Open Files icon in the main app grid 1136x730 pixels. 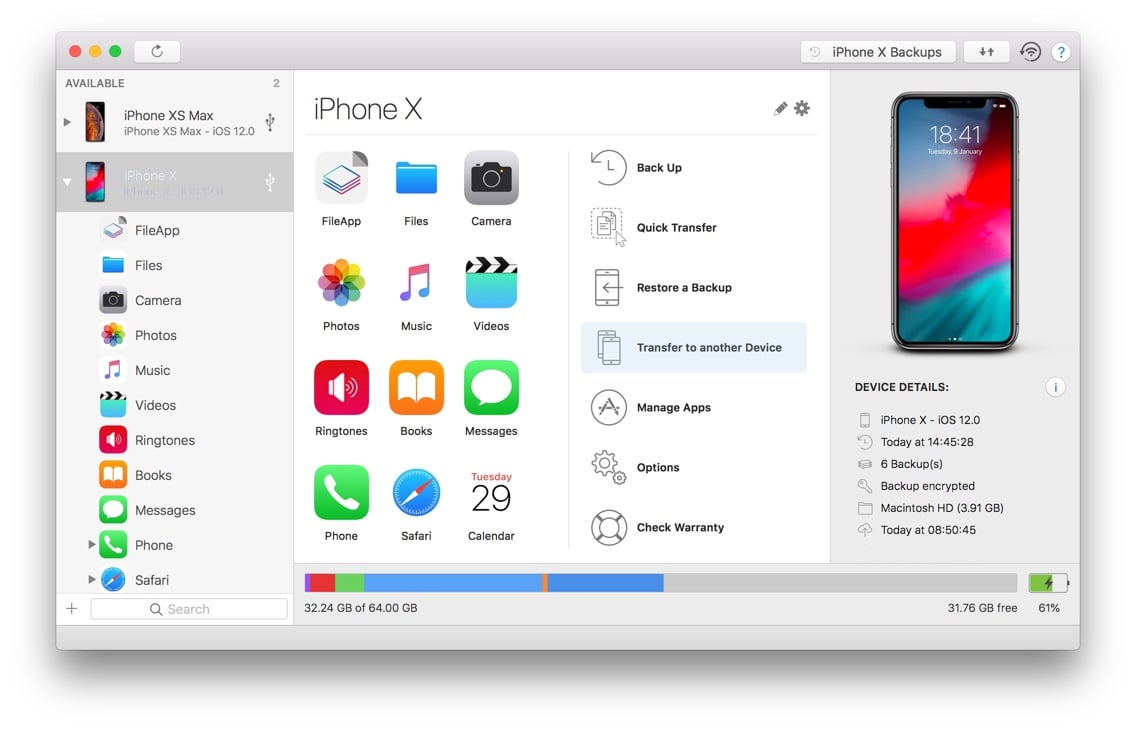pyautogui.click(x=416, y=178)
